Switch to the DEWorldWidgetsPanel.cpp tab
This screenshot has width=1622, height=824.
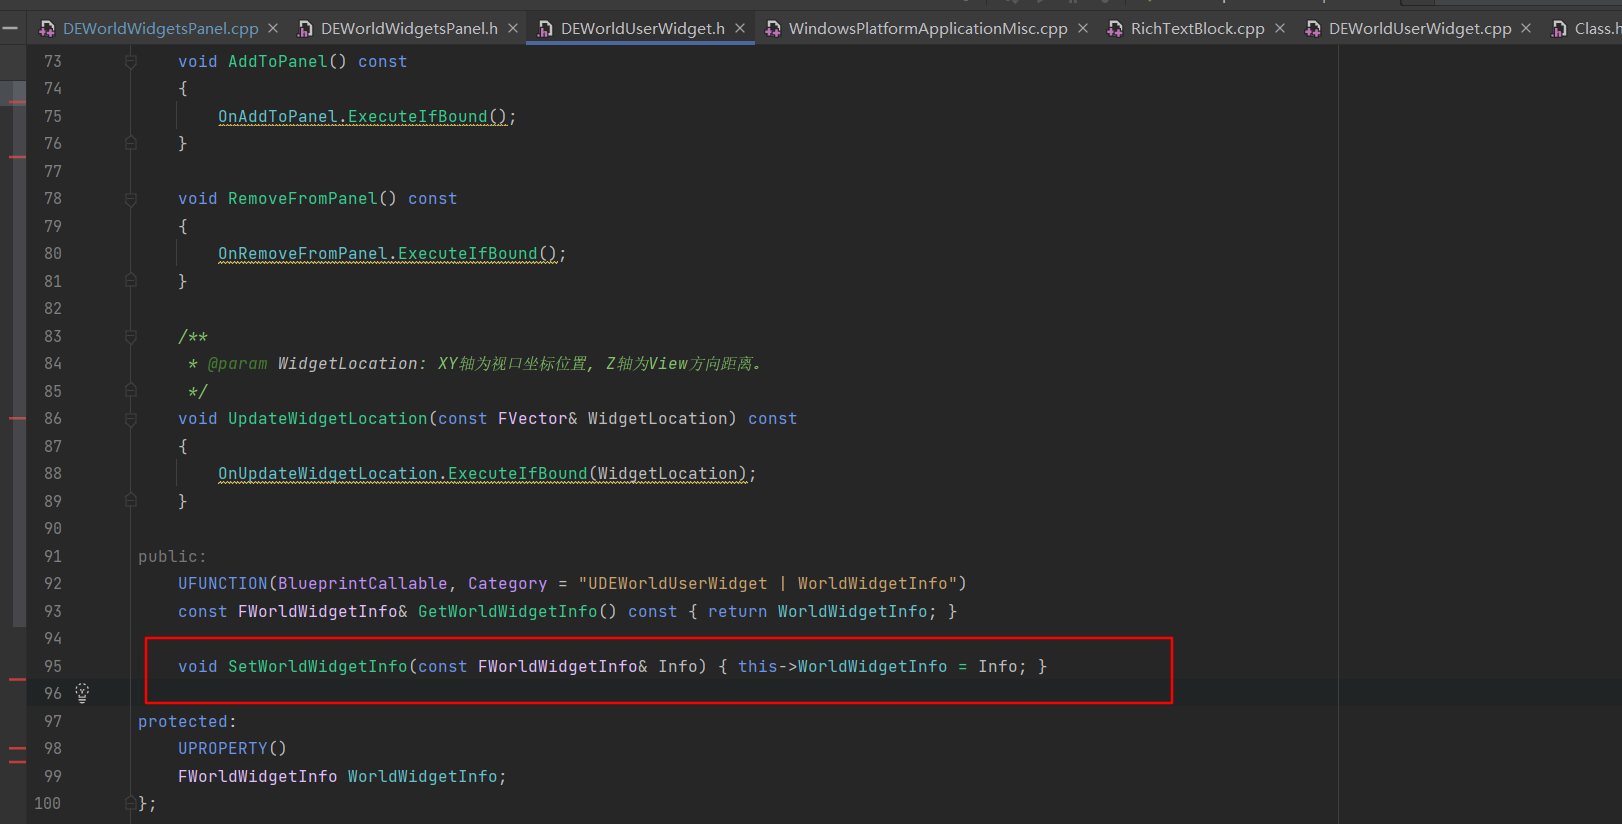(x=160, y=29)
